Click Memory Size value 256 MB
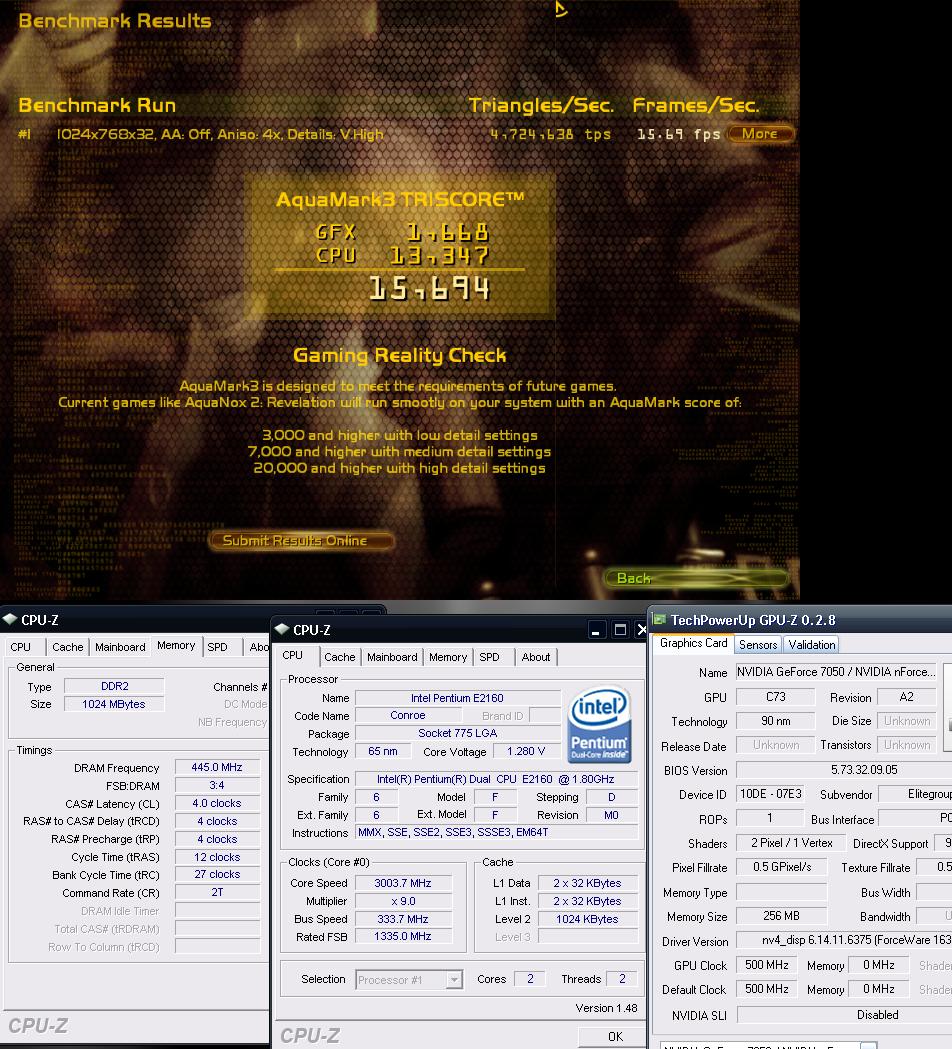The width and height of the screenshot is (952, 1049). tap(781, 916)
